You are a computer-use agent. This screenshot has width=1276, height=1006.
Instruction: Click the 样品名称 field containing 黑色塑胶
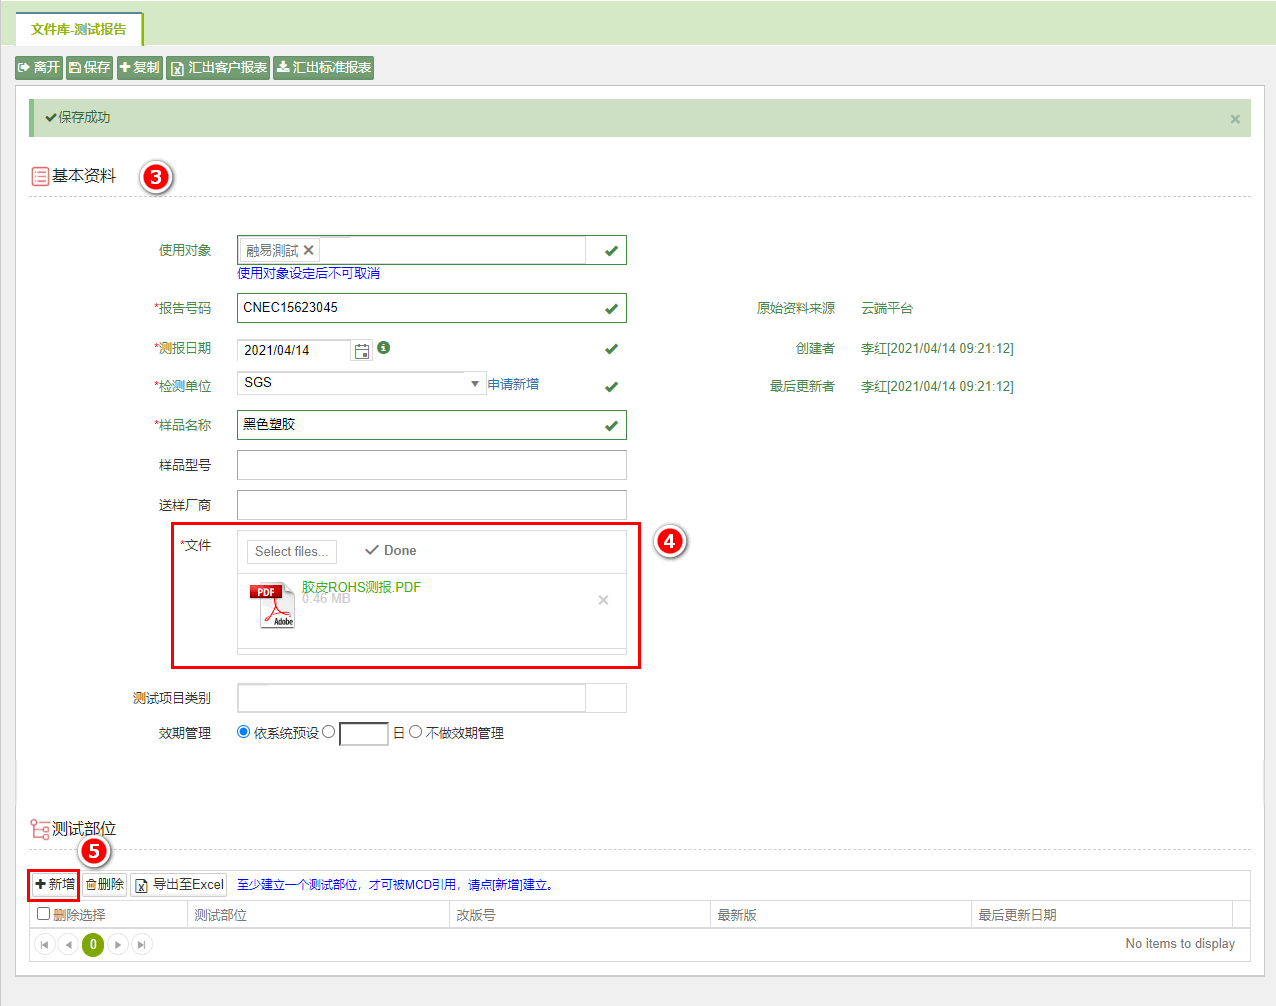click(431, 425)
